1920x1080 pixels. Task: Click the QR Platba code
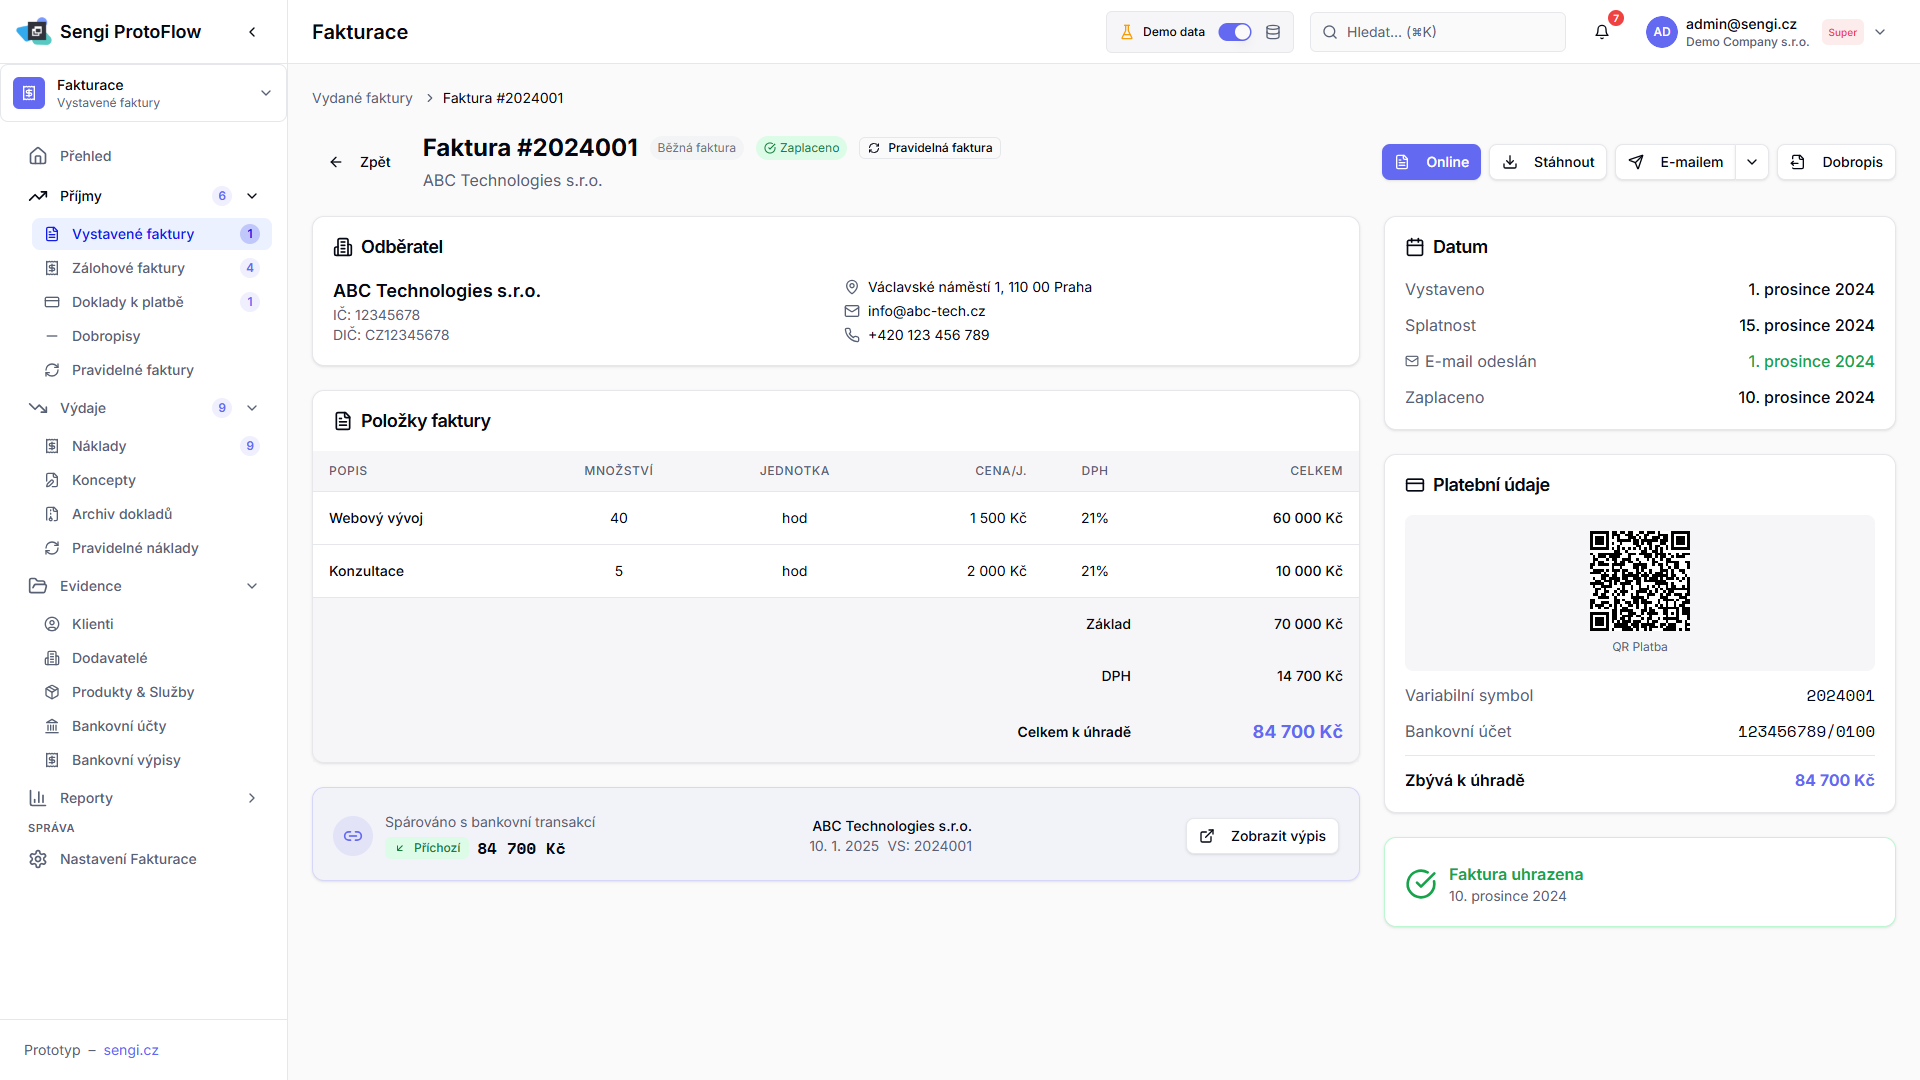[x=1639, y=581]
